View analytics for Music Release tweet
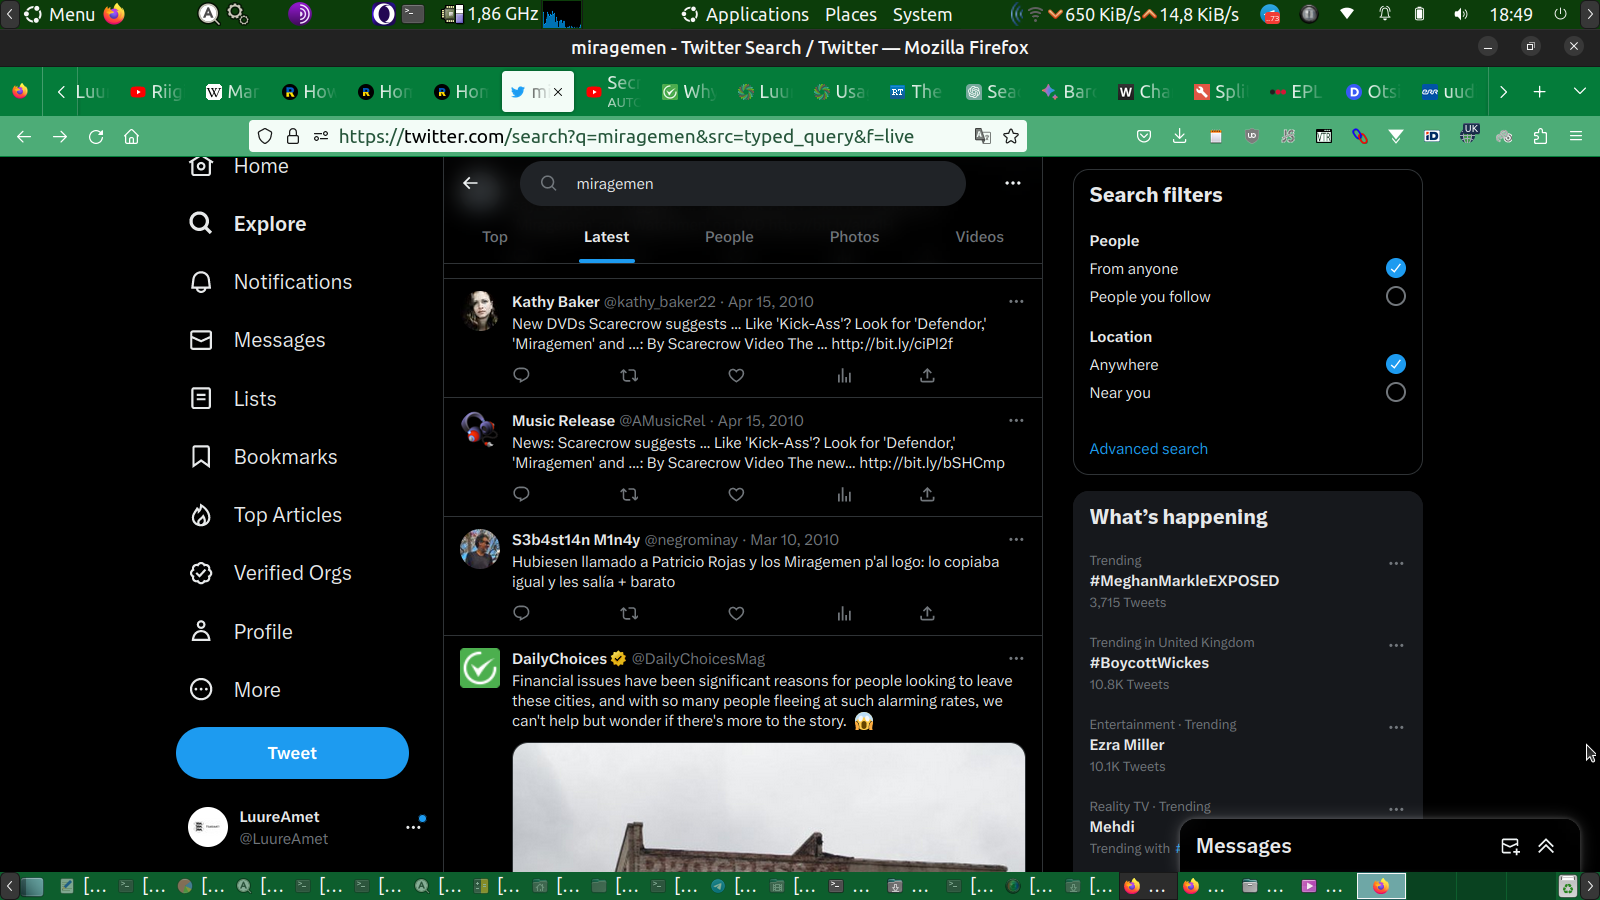The image size is (1600, 900). pos(844,494)
